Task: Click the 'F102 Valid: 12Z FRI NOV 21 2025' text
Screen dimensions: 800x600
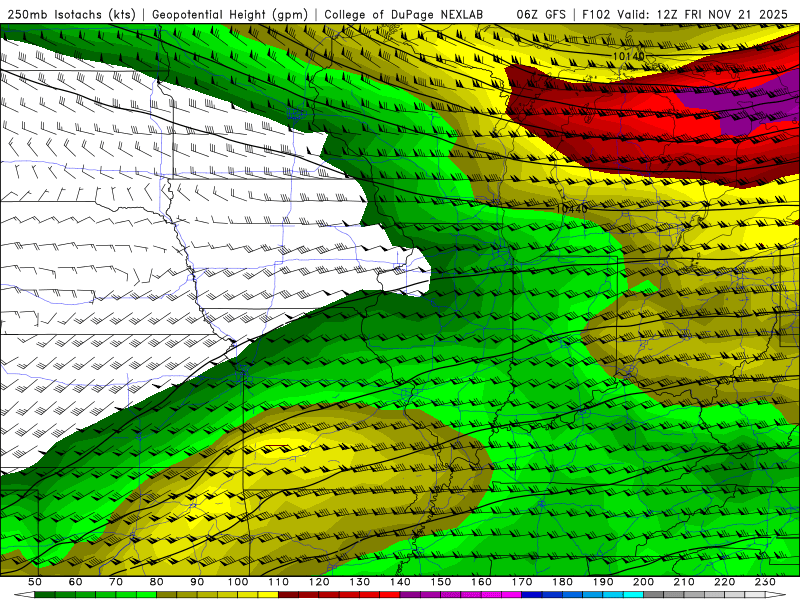Action: point(686,14)
